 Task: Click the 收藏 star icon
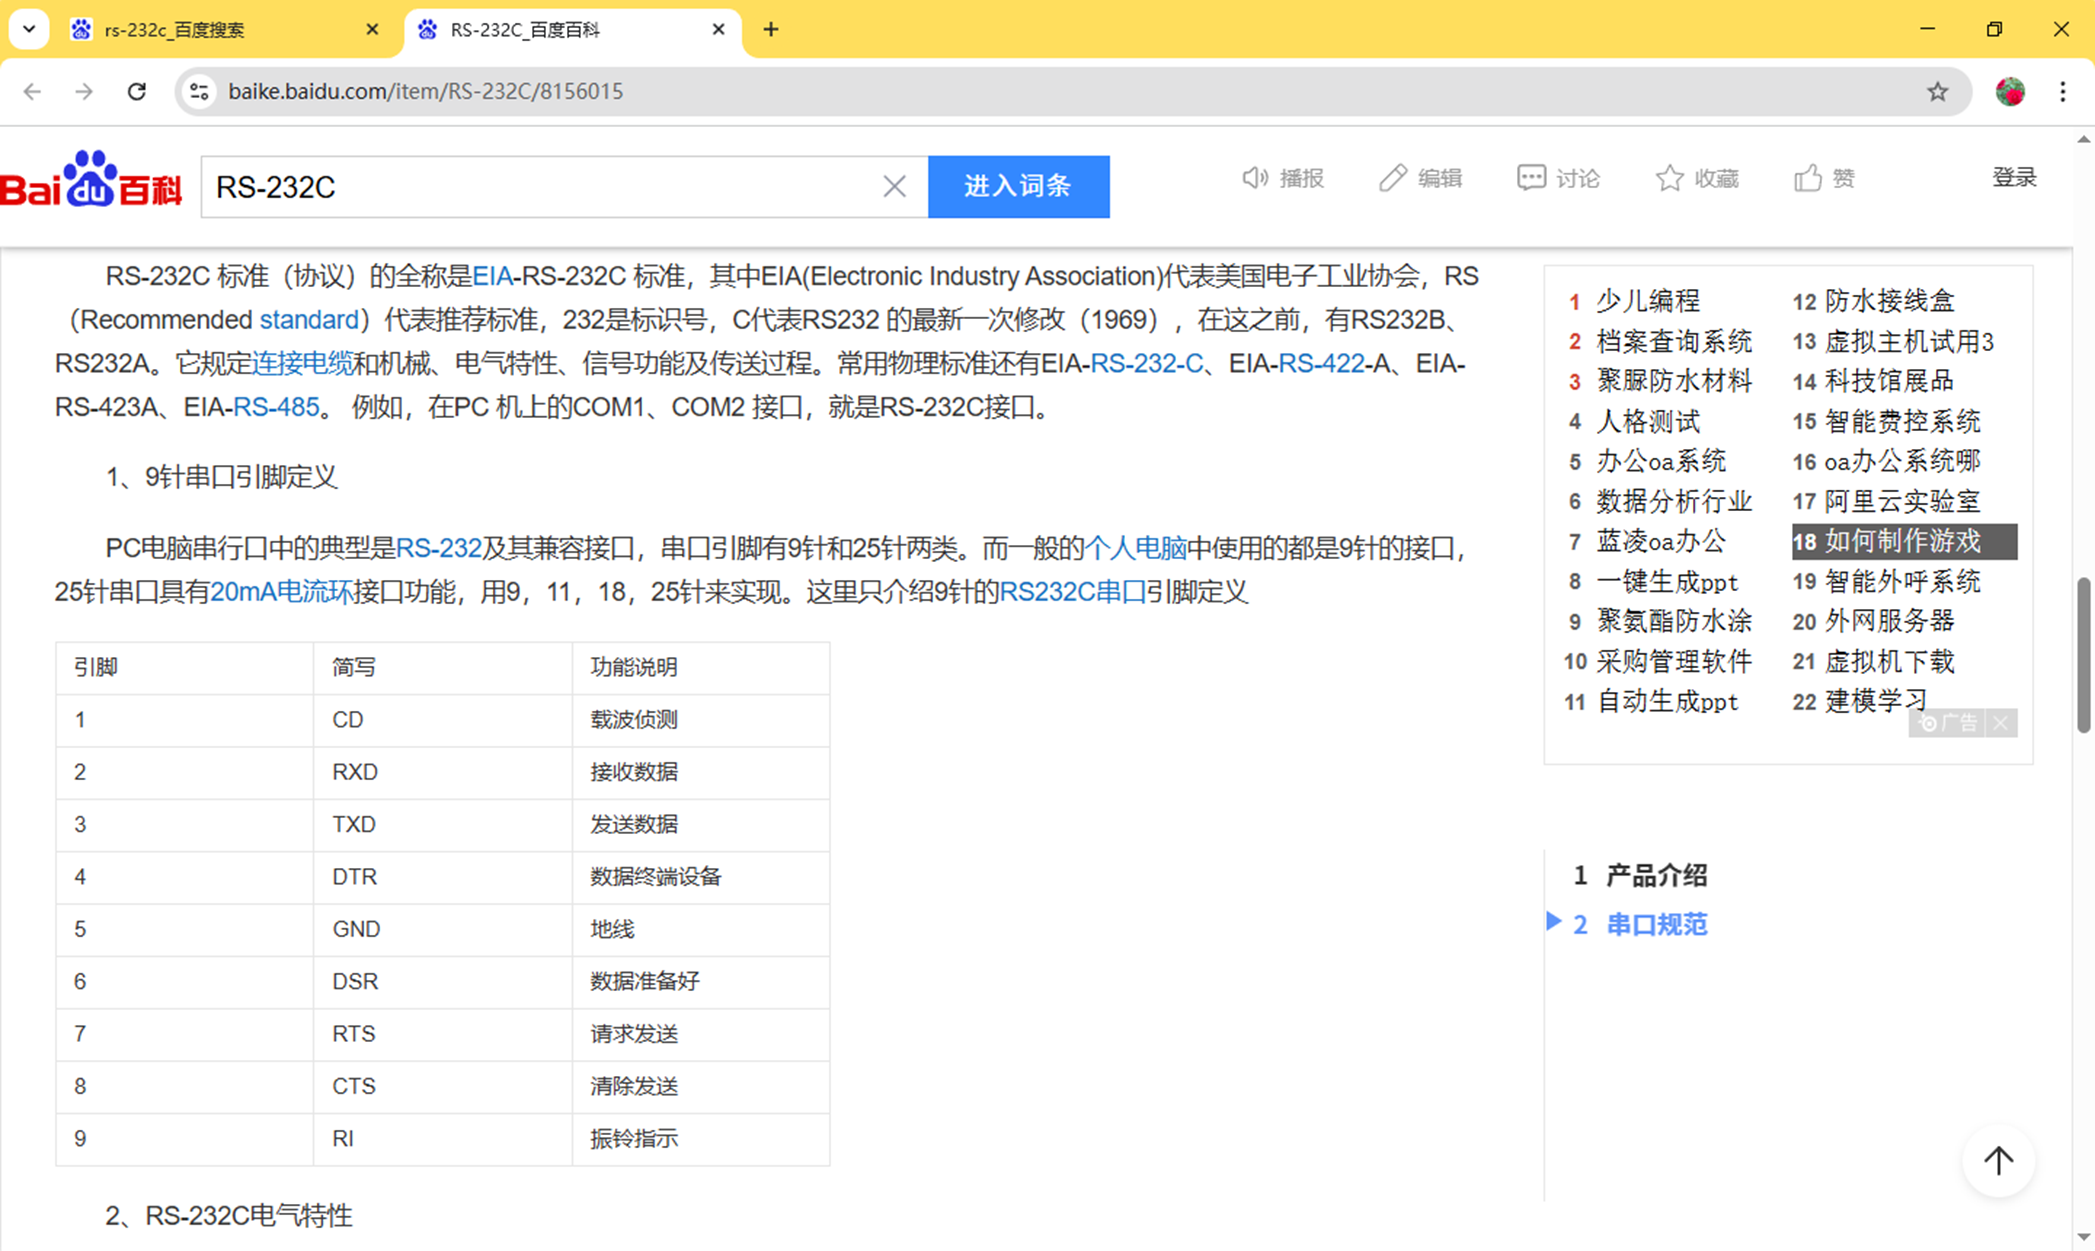1669,178
